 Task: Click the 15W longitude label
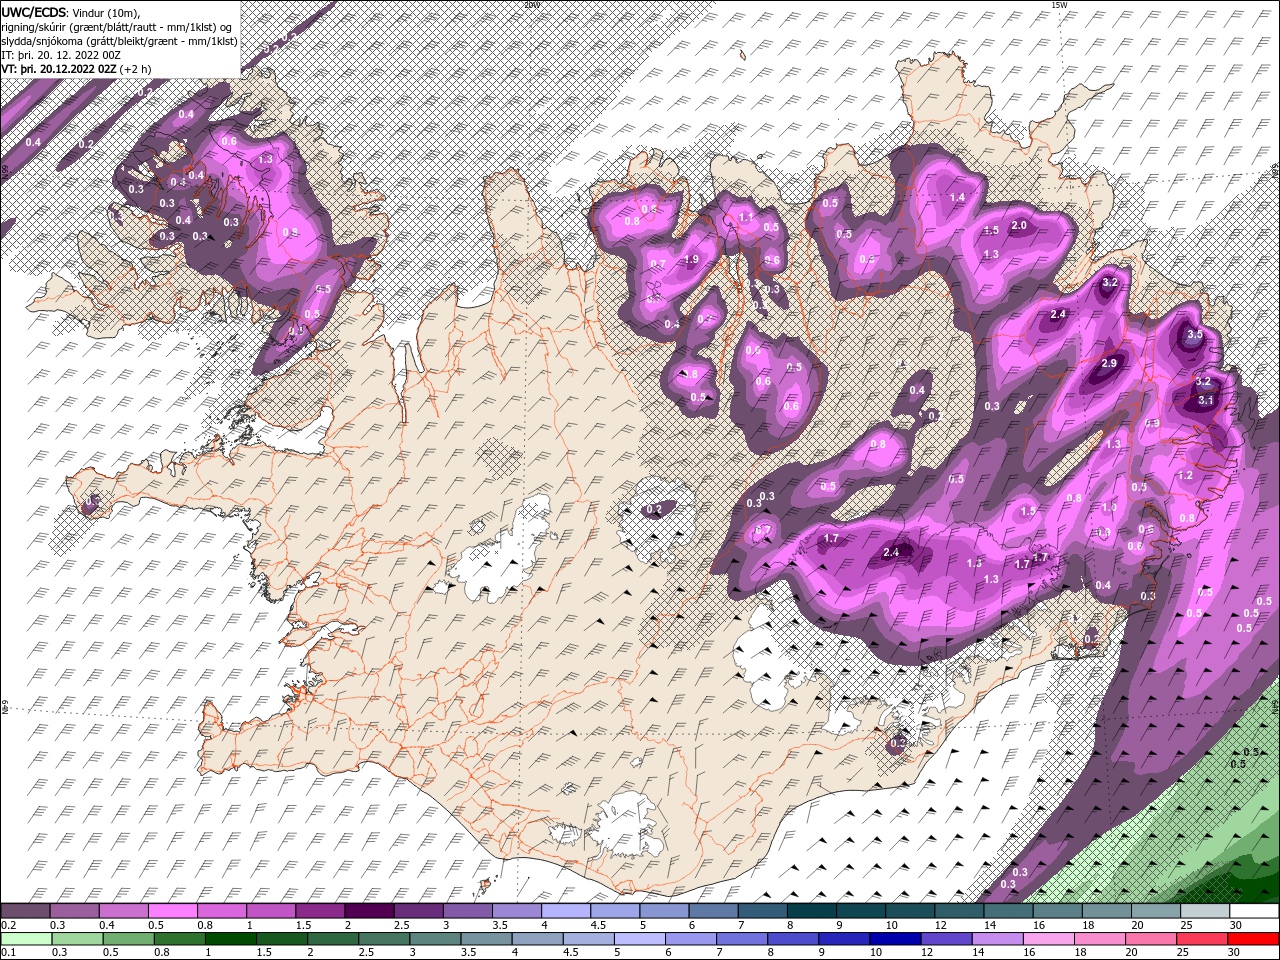[x=1060, y=5]
